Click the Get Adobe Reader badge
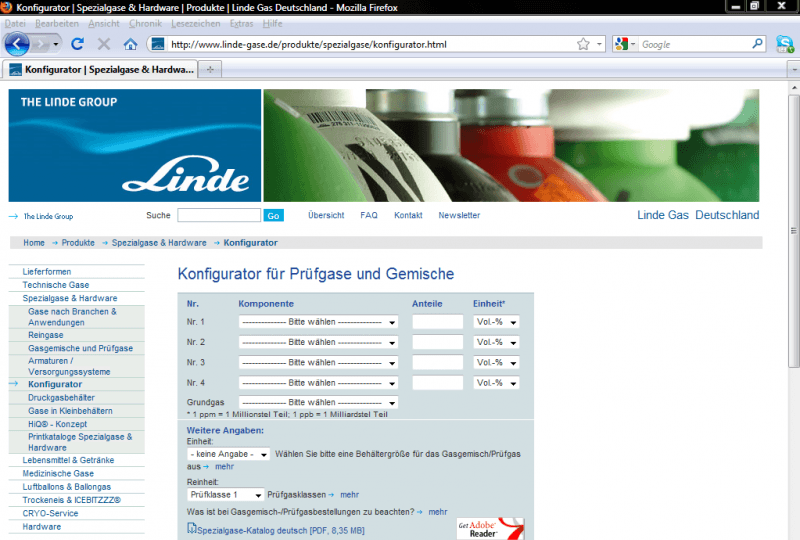Screen dimensions: 800x540 click(490, 529)
